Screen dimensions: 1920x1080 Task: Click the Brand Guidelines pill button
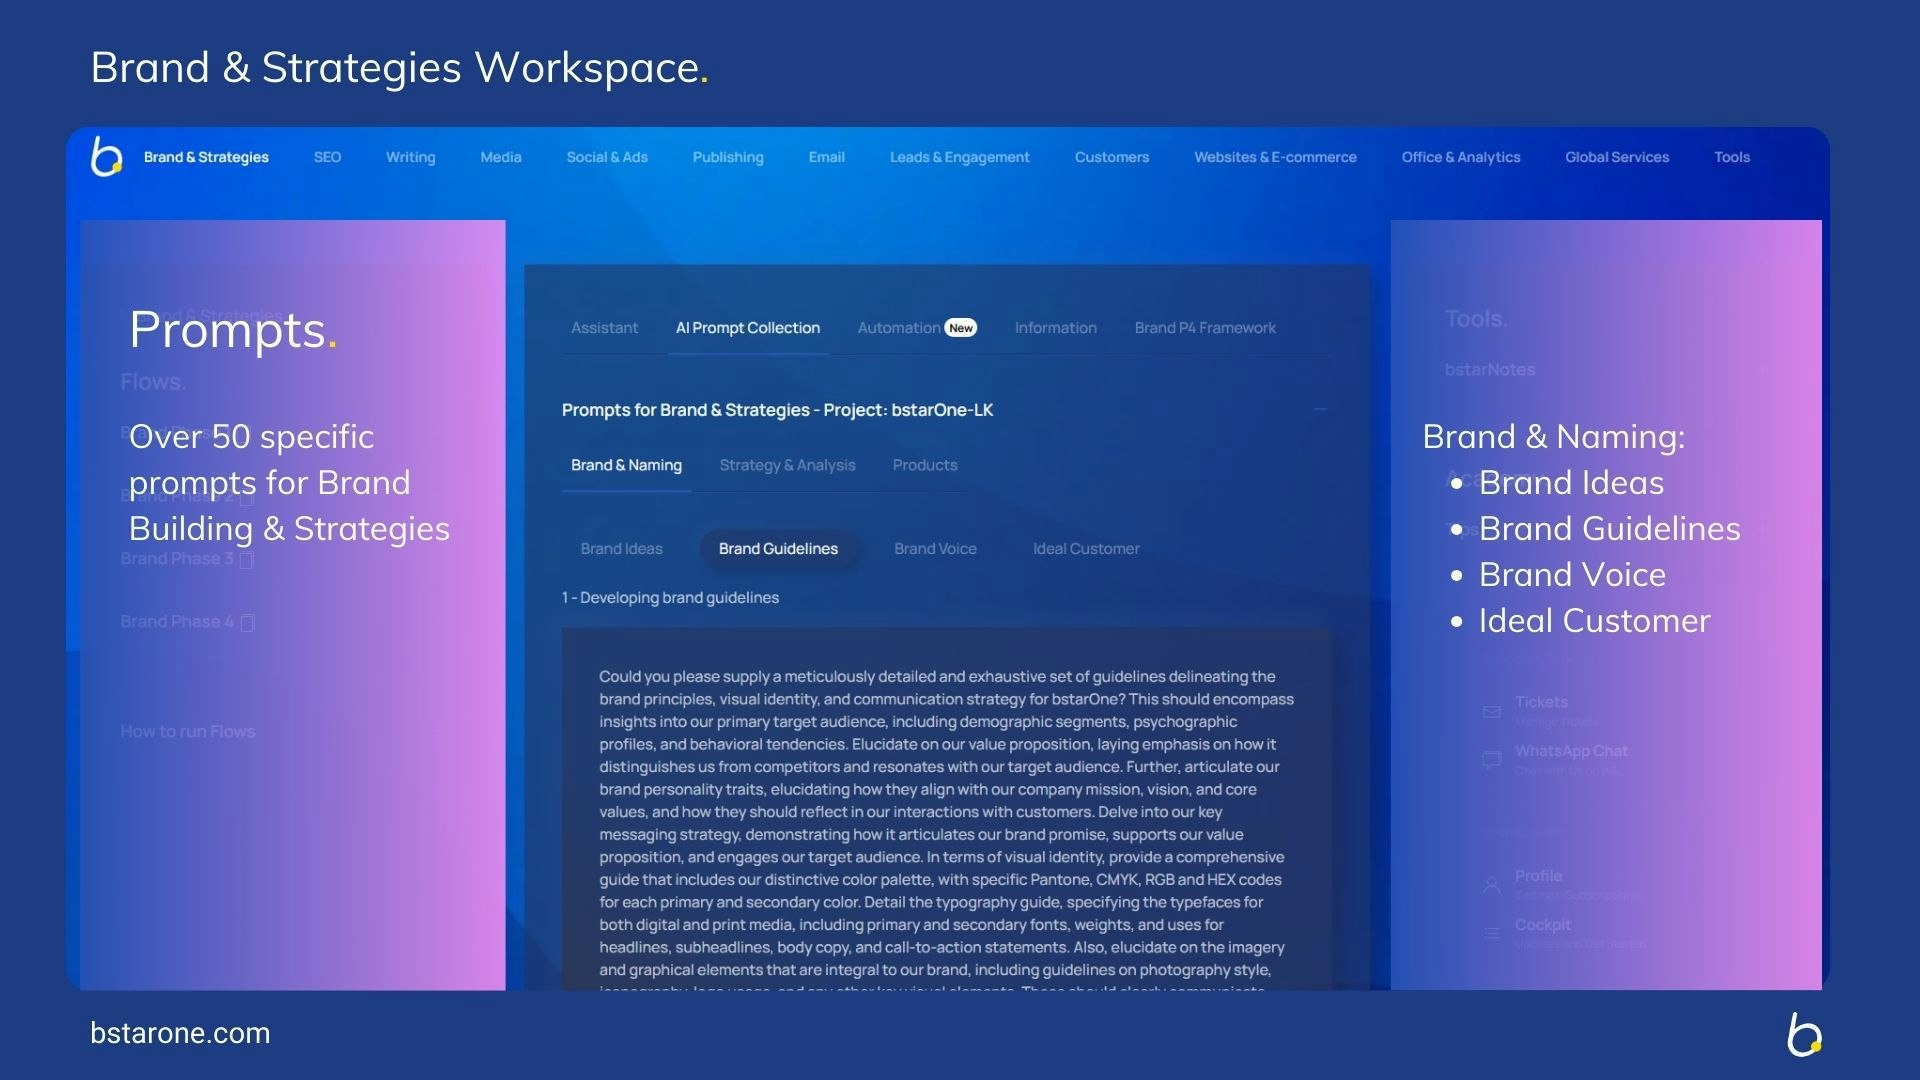point(778,549)
